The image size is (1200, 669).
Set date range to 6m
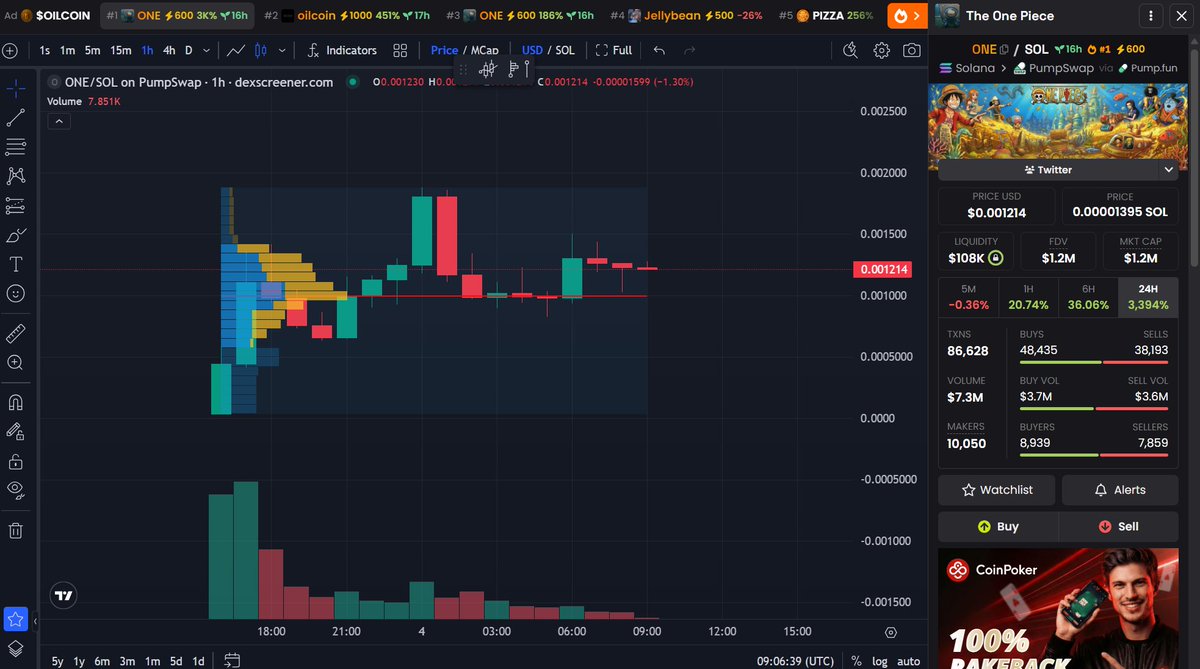102,660
